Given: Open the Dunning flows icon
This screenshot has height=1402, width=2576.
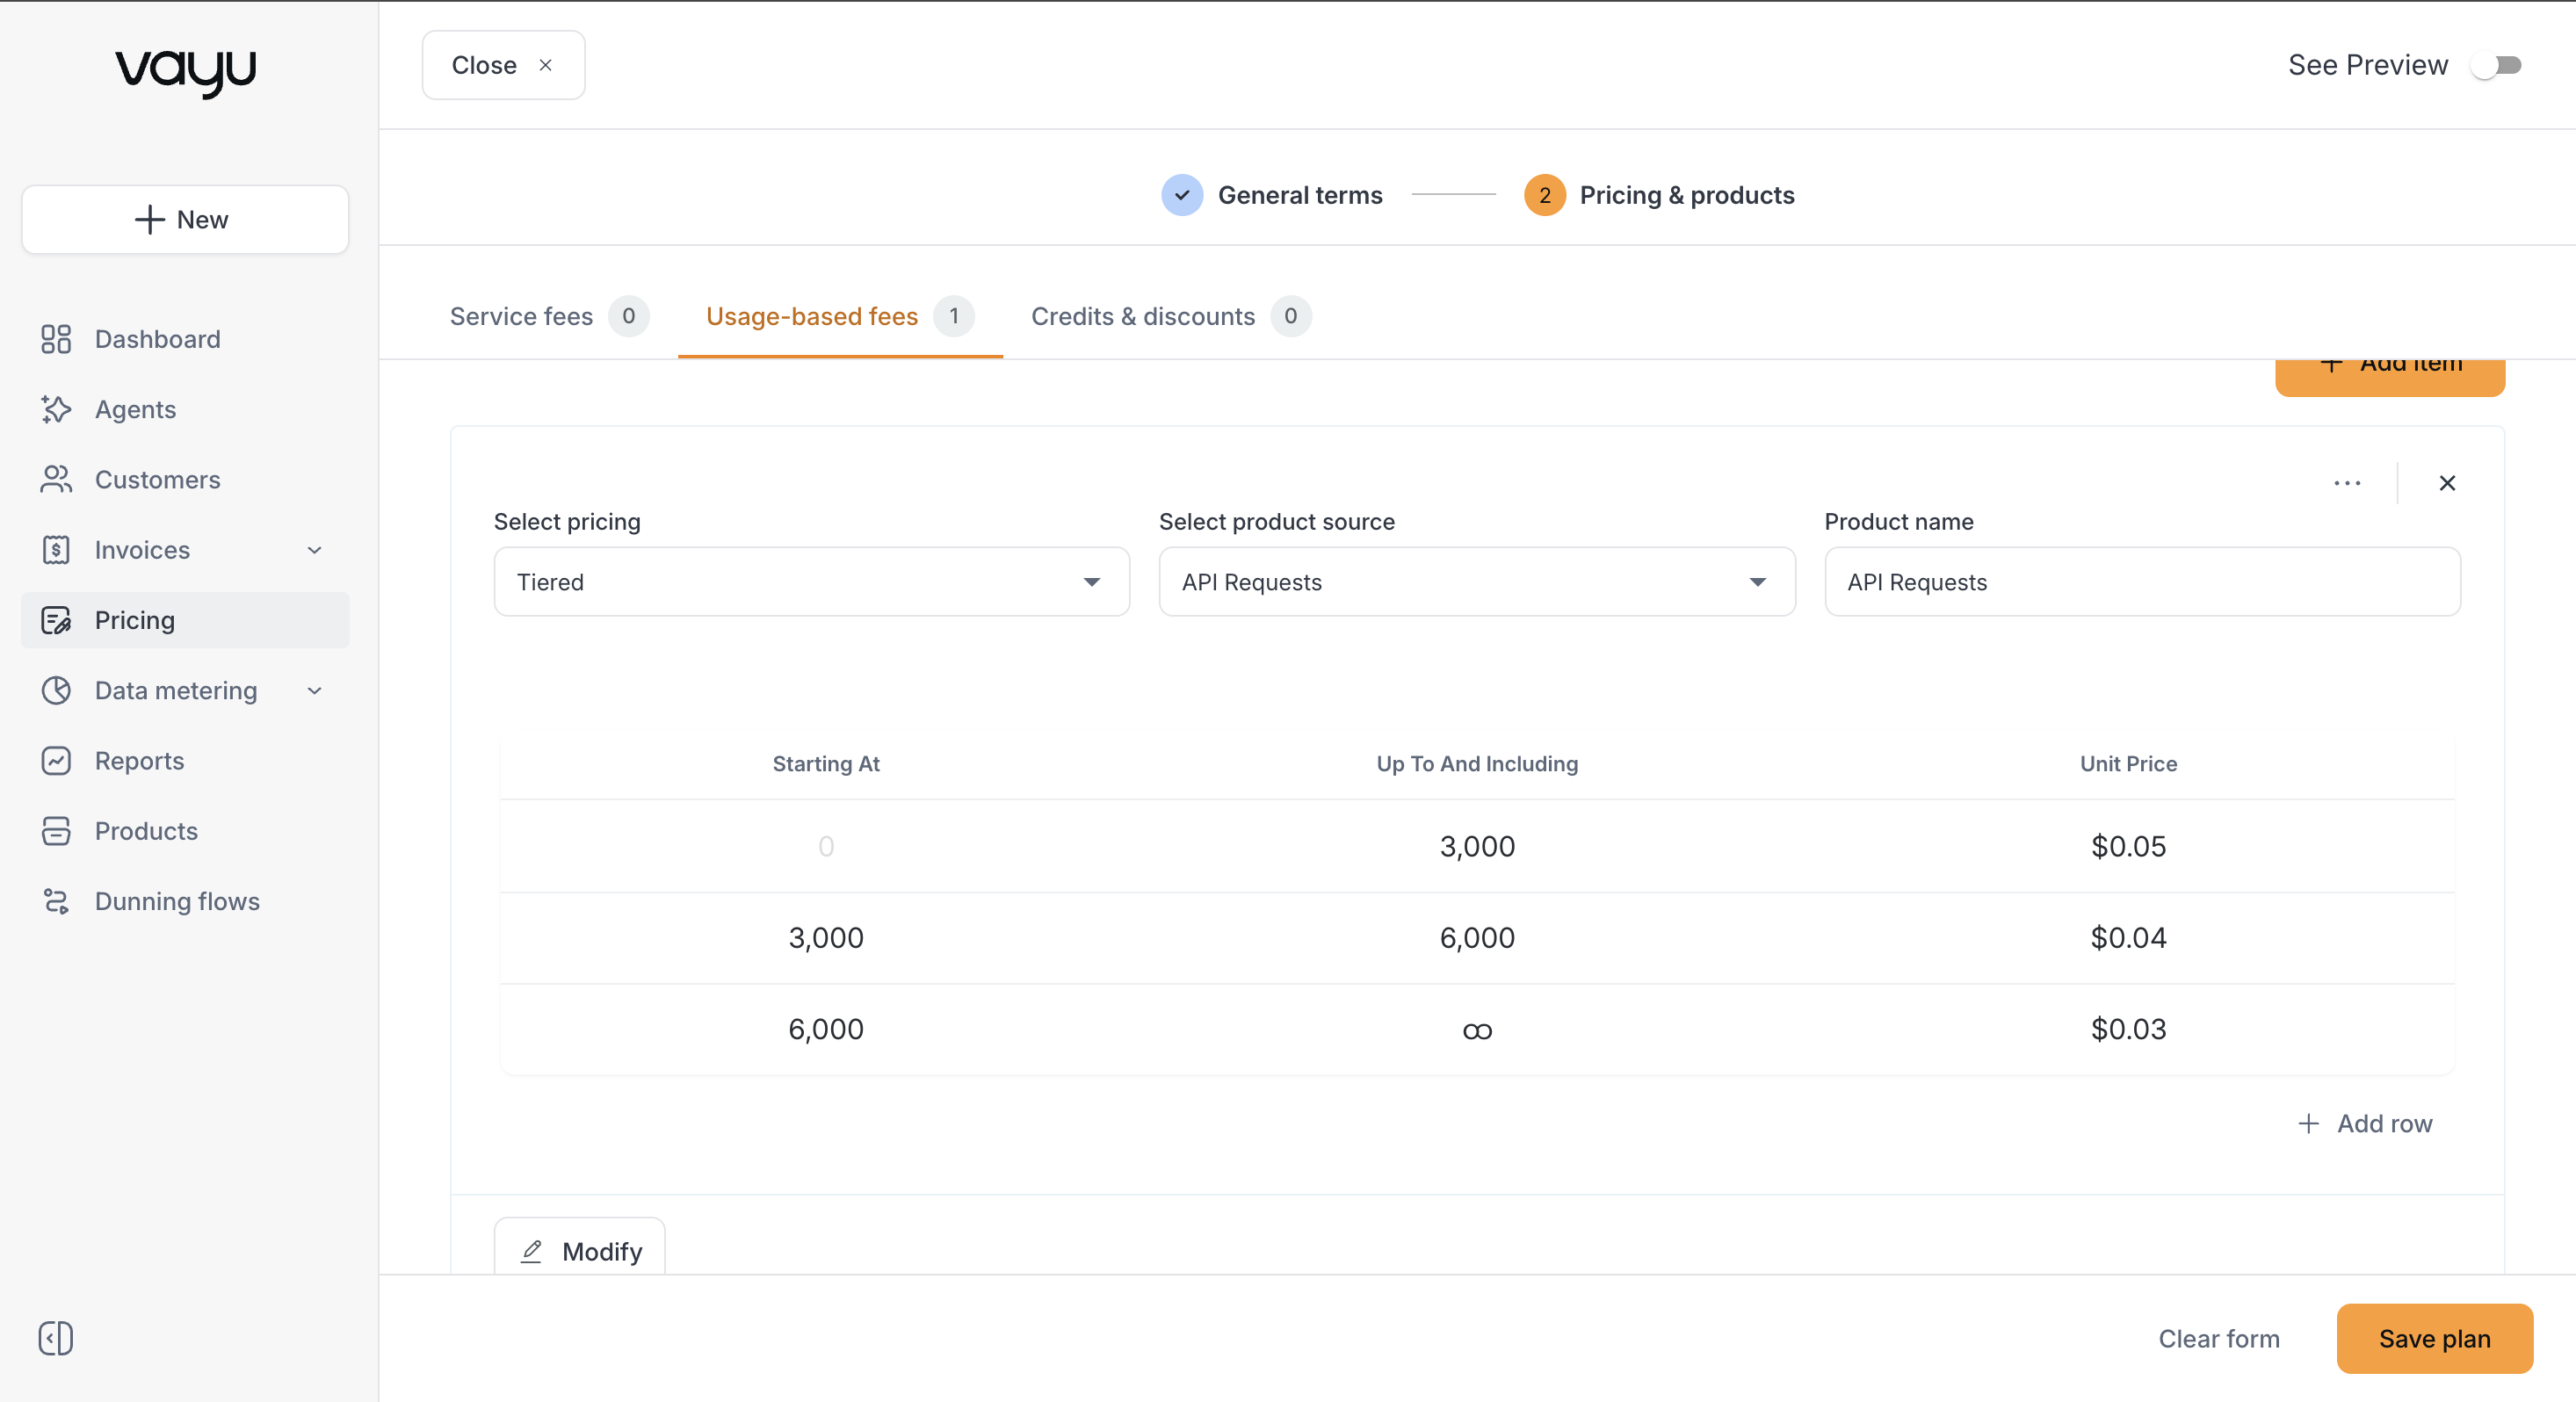Looking at the screenshot, I should pos(56,901).
